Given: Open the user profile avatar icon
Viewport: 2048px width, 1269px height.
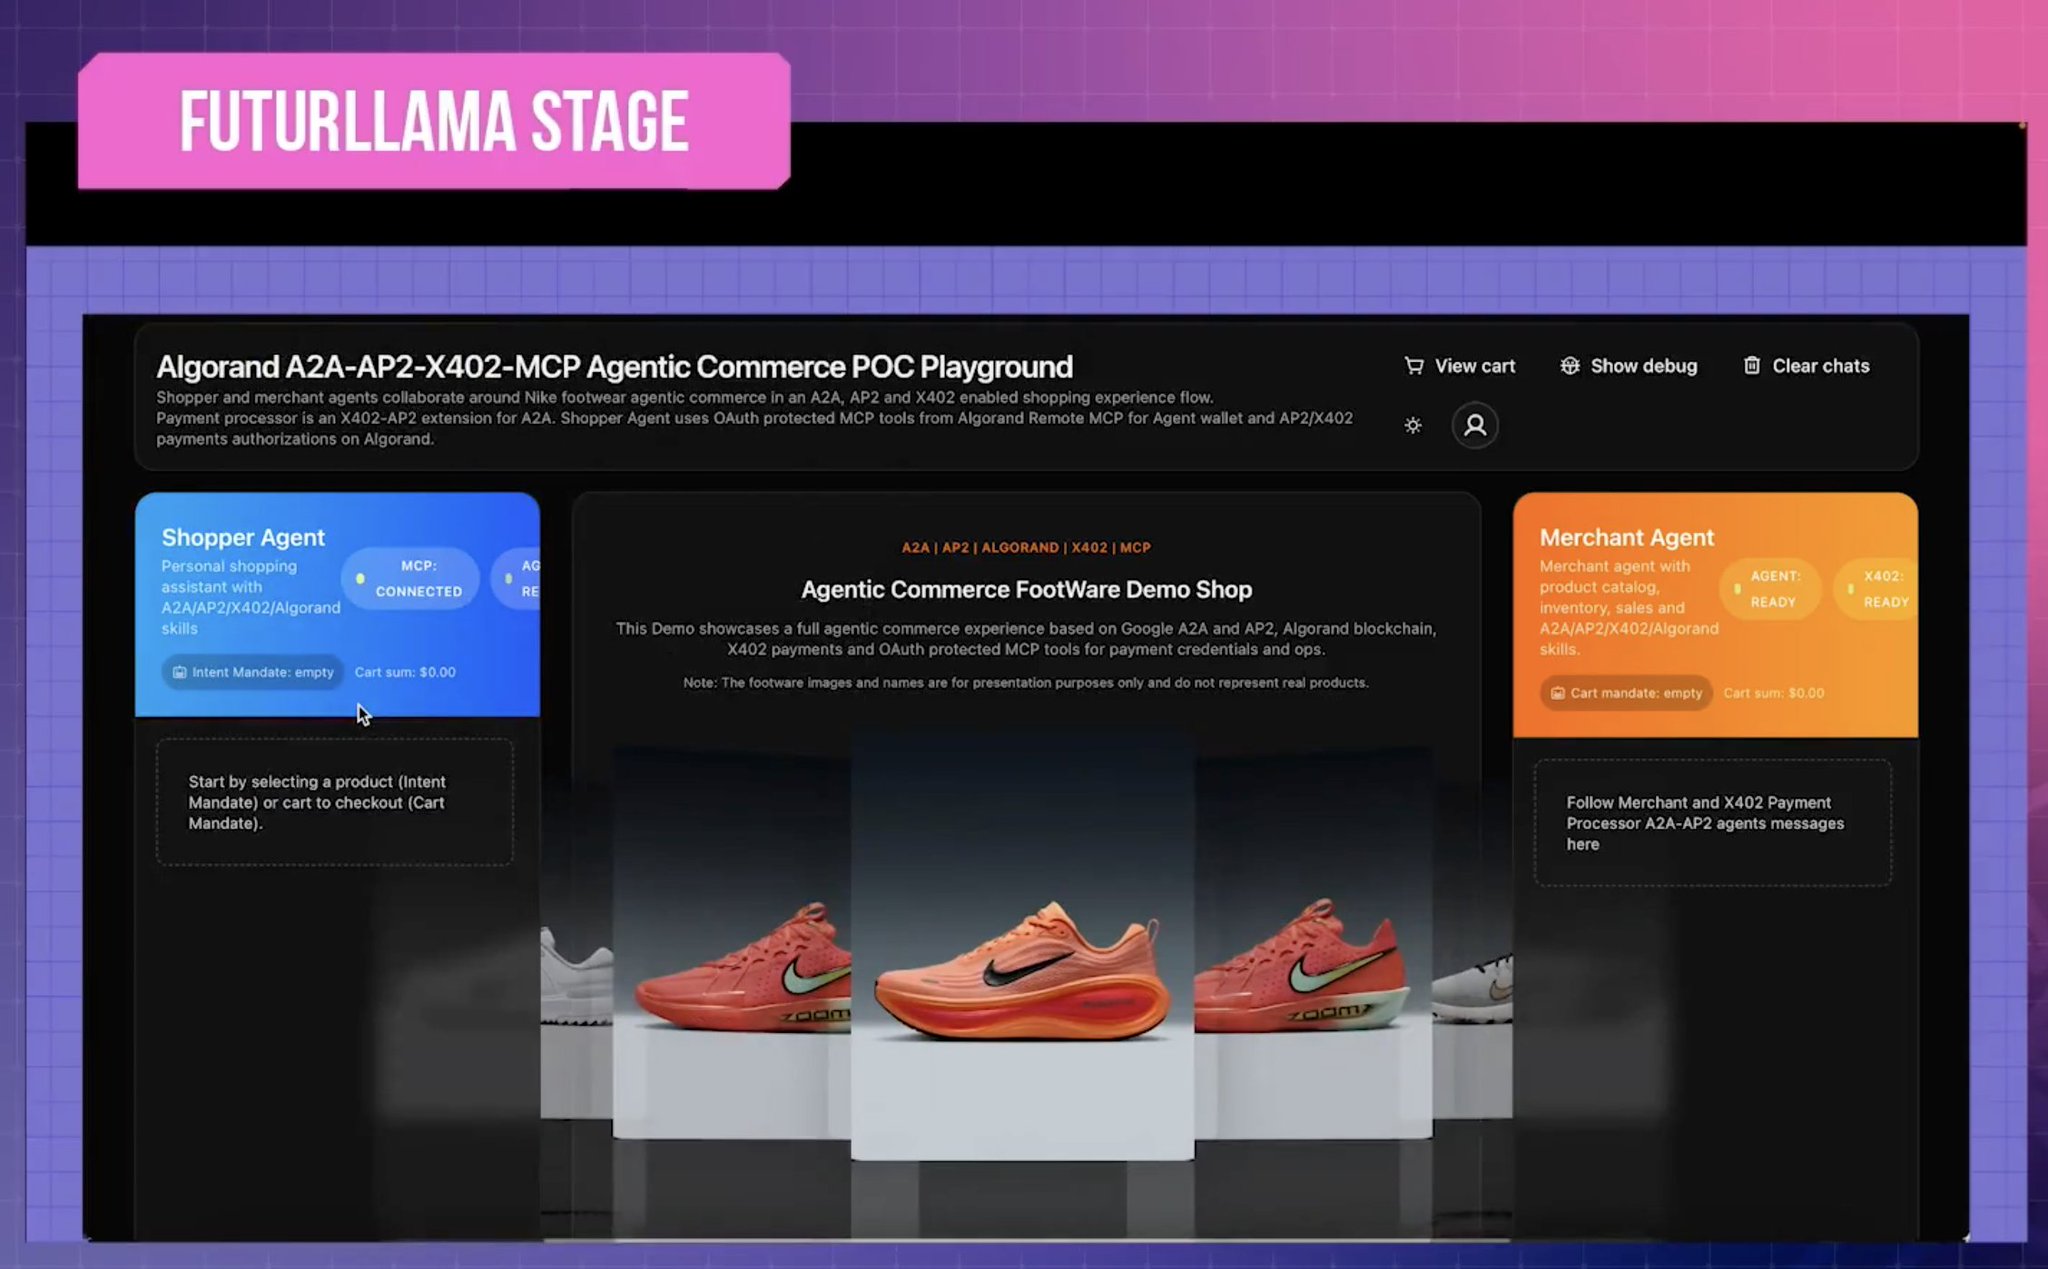Looking at the screenshot, I should point(1475,425).
